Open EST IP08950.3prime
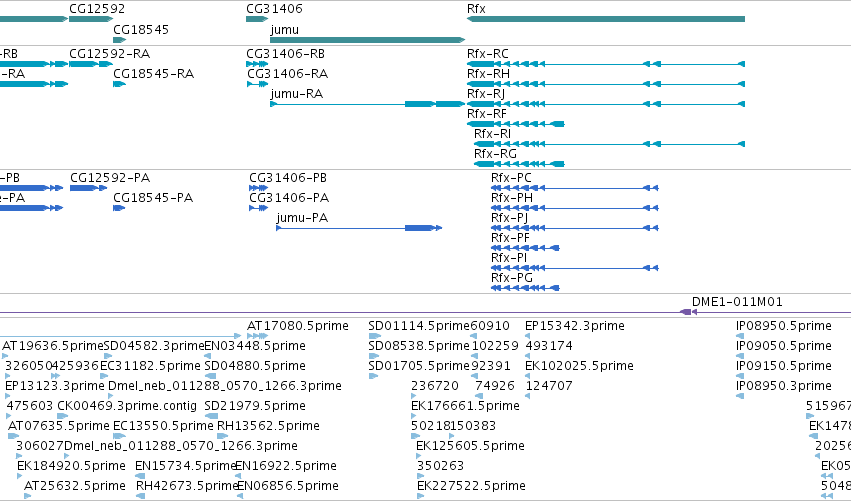This screenshot has height=501, width=851. coord(784,386)
